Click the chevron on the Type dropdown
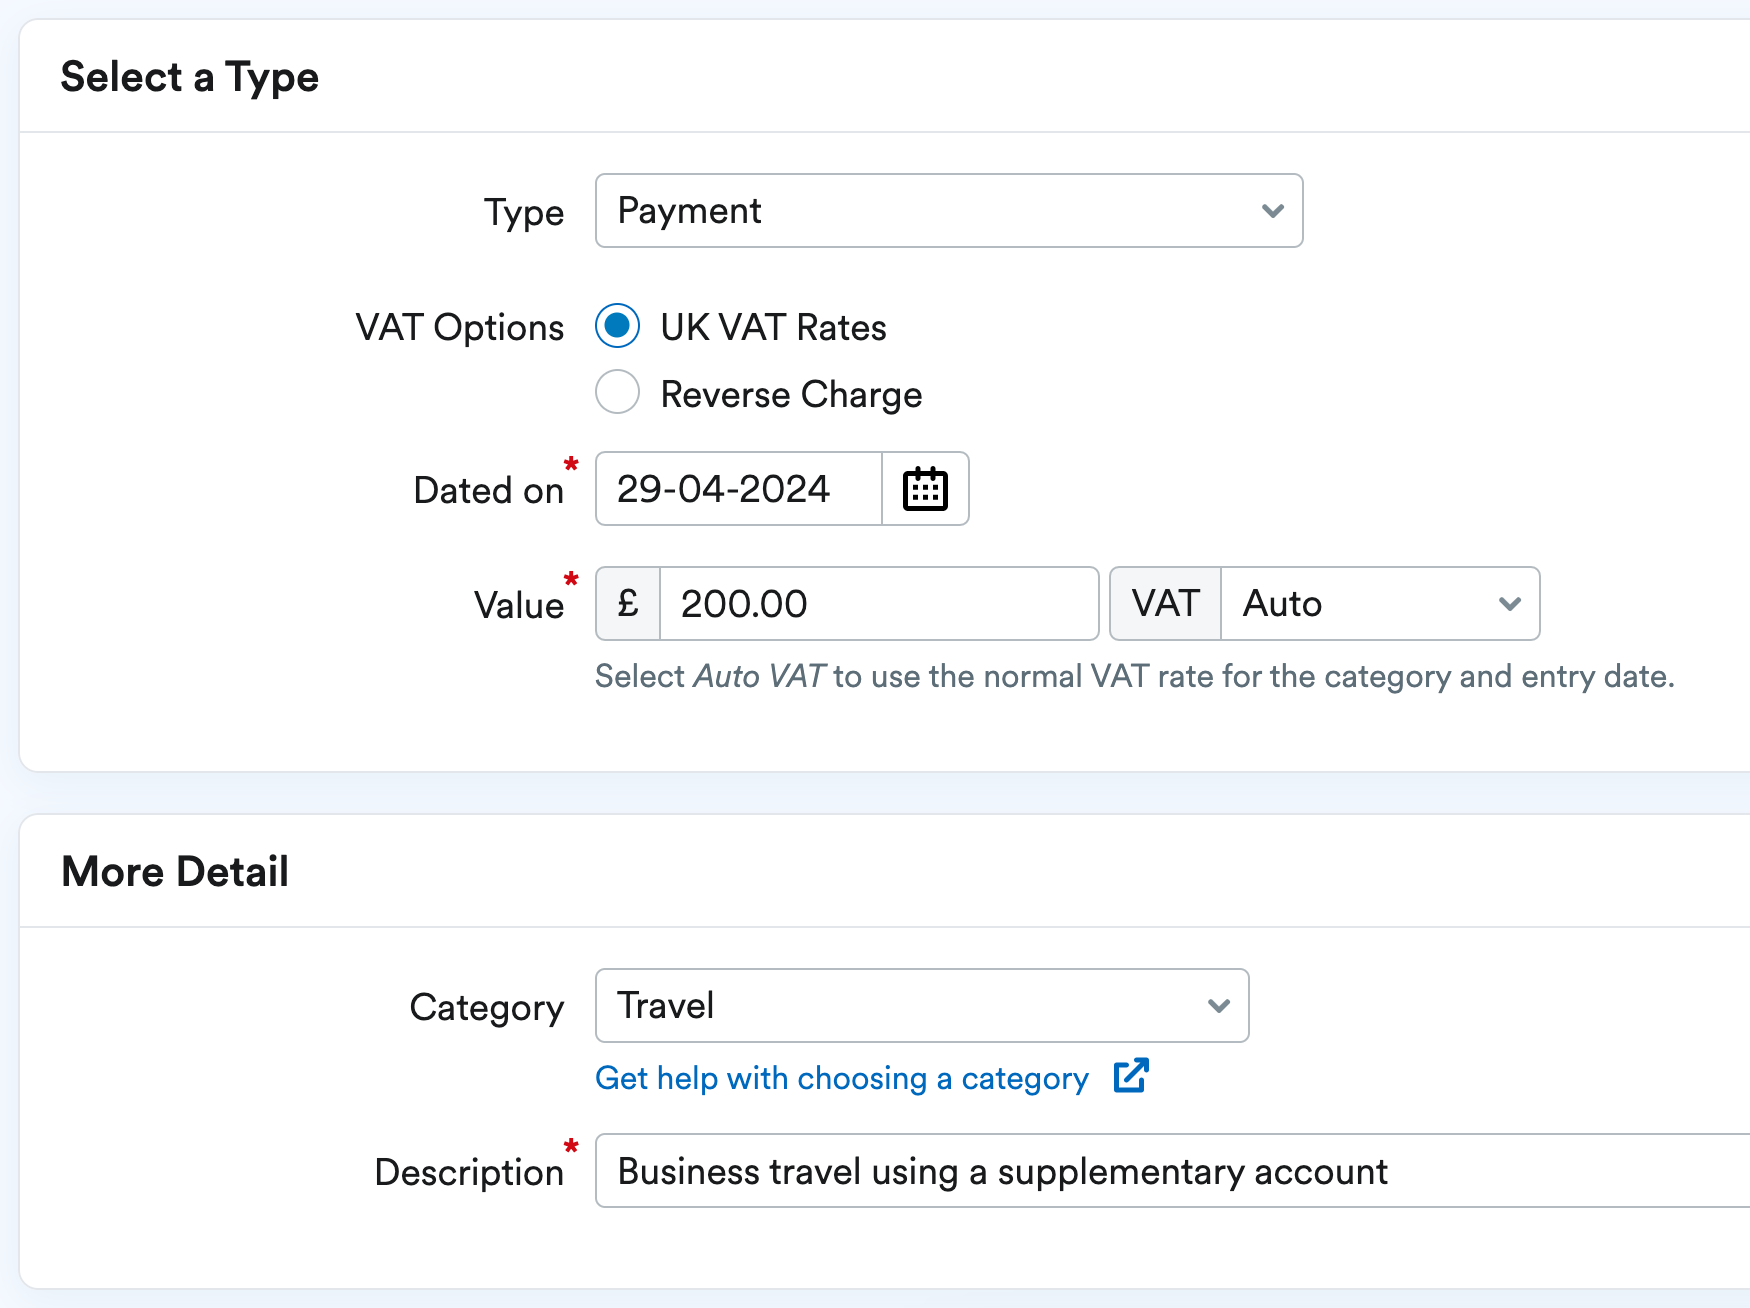Screen dimensions: 1750x1308 [1271, 211]
